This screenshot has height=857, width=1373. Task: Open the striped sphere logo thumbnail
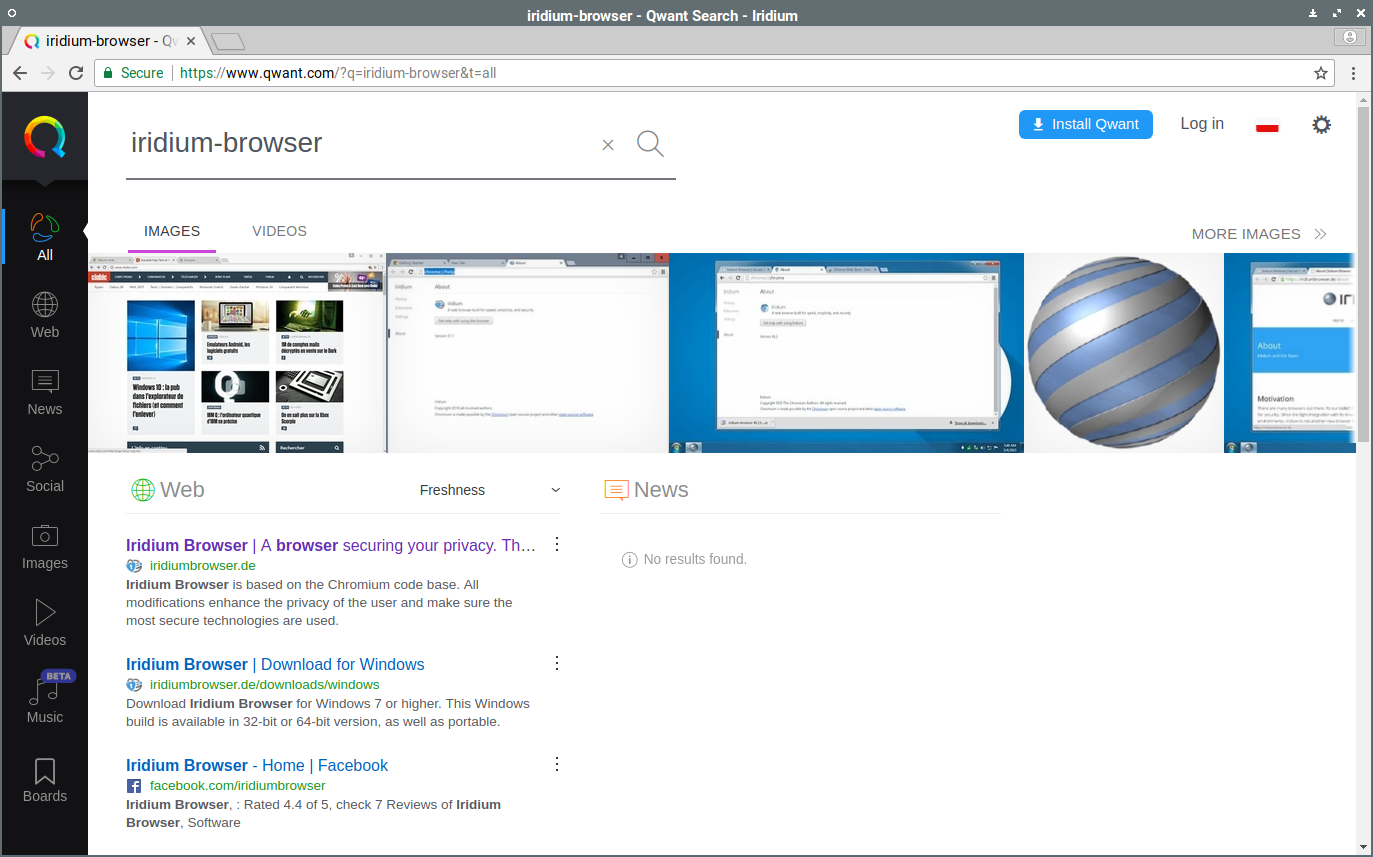(x=1124, y=353)
